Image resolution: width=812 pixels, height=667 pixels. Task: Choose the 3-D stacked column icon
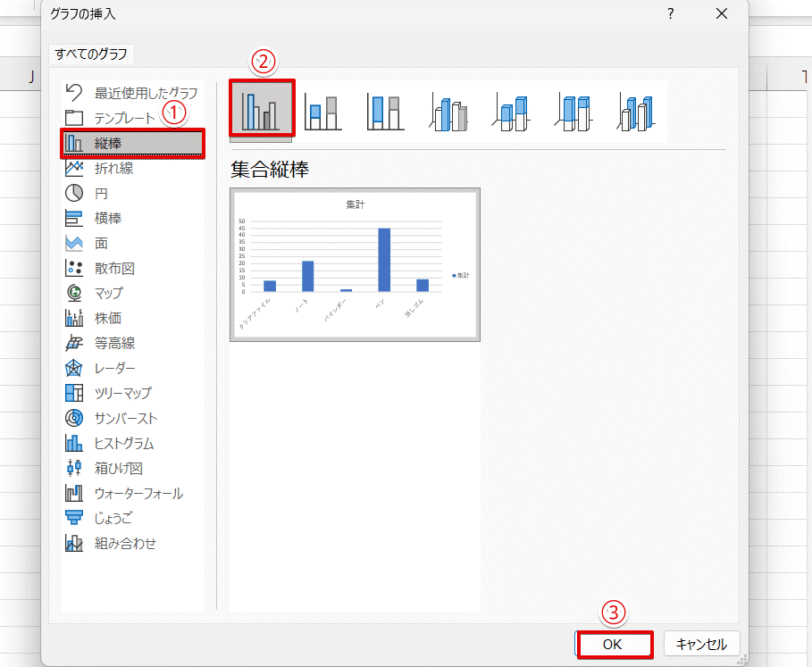[512, 112]
